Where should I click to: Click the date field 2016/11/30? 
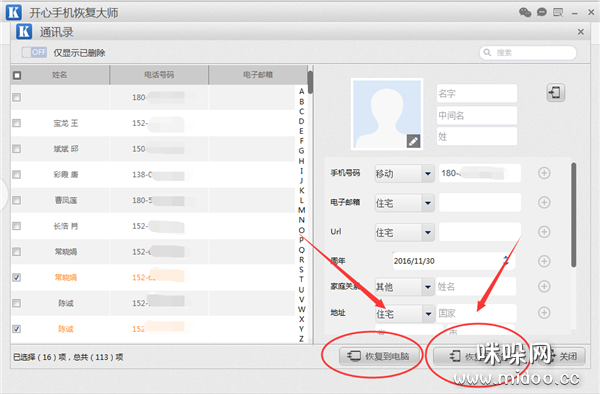pyautogui.click(x=453, y=261)
